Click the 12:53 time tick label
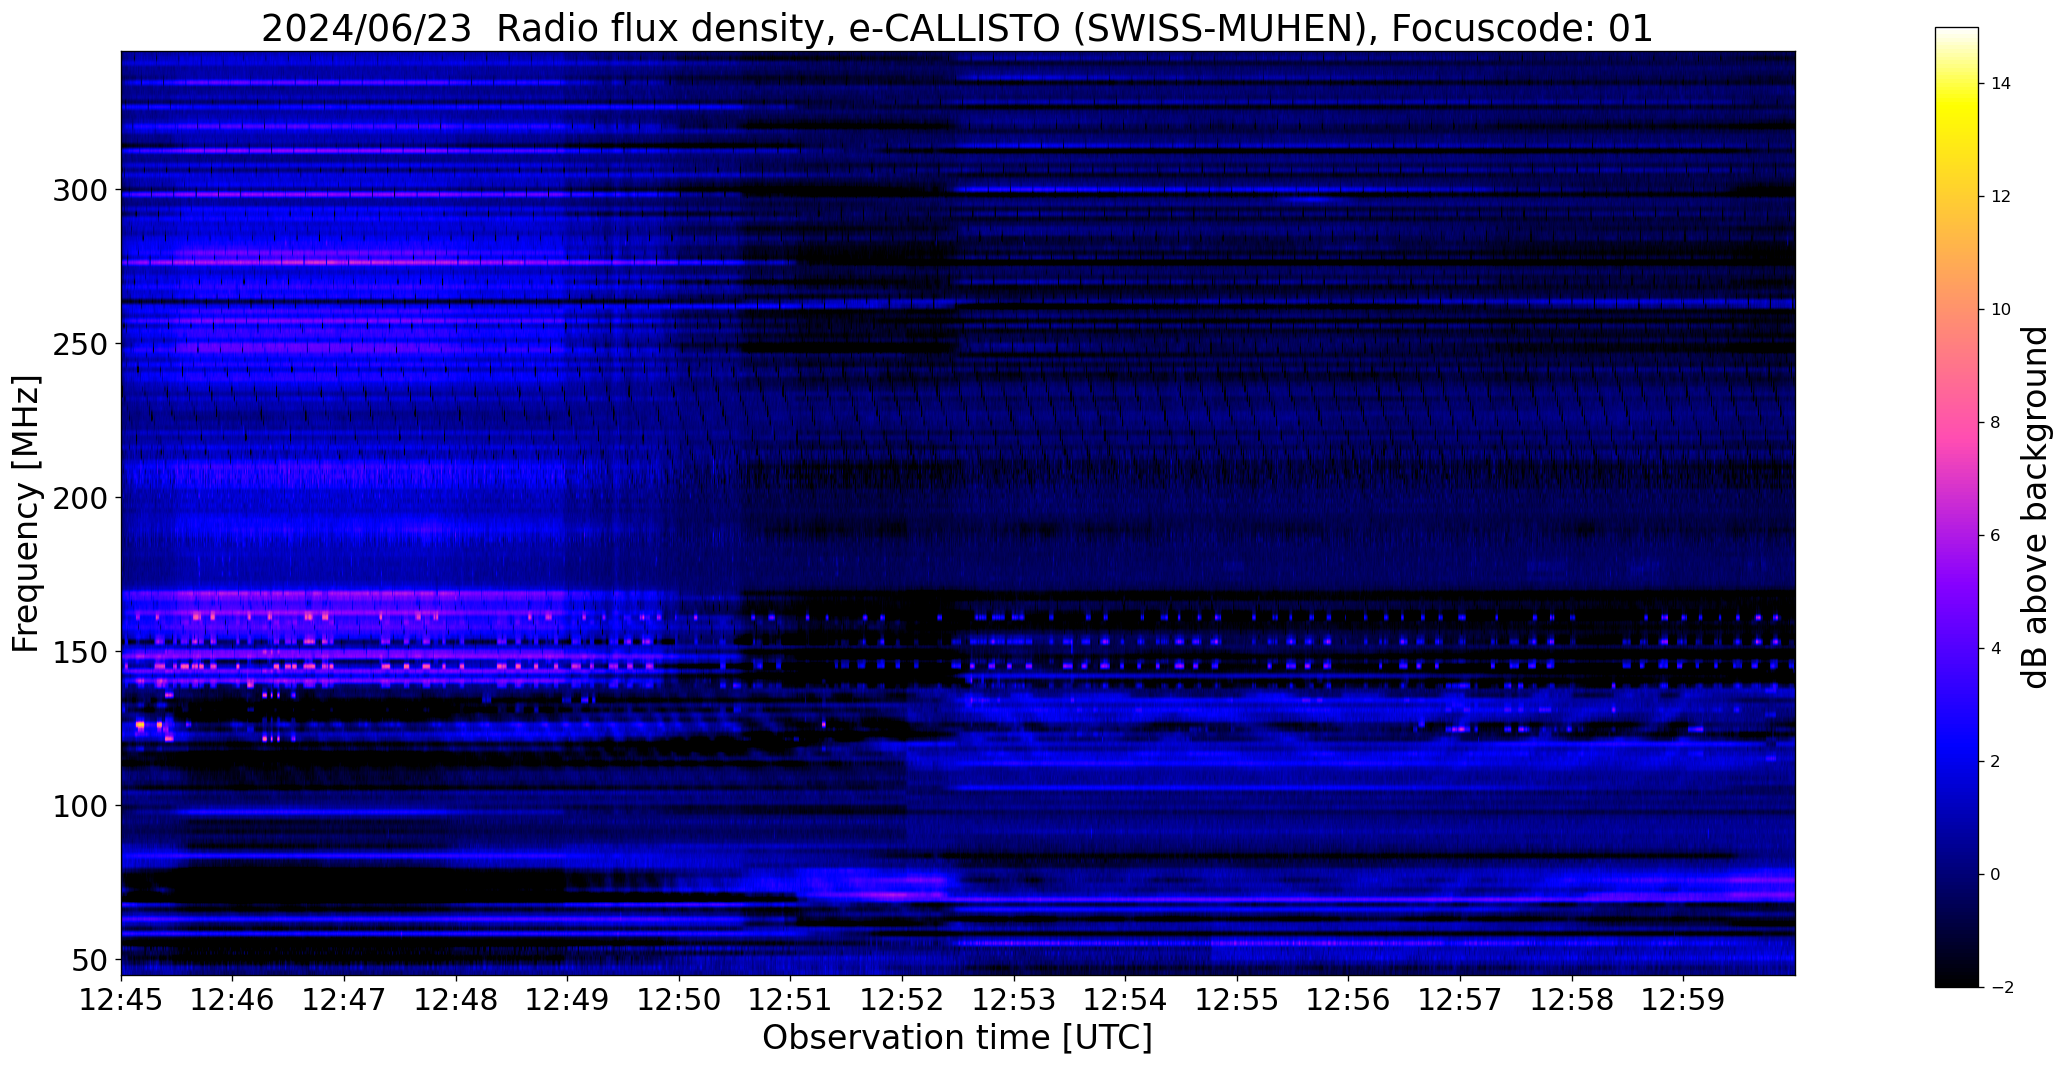The width and height of the screenshot is (2066, 1067). point(1014,999)
